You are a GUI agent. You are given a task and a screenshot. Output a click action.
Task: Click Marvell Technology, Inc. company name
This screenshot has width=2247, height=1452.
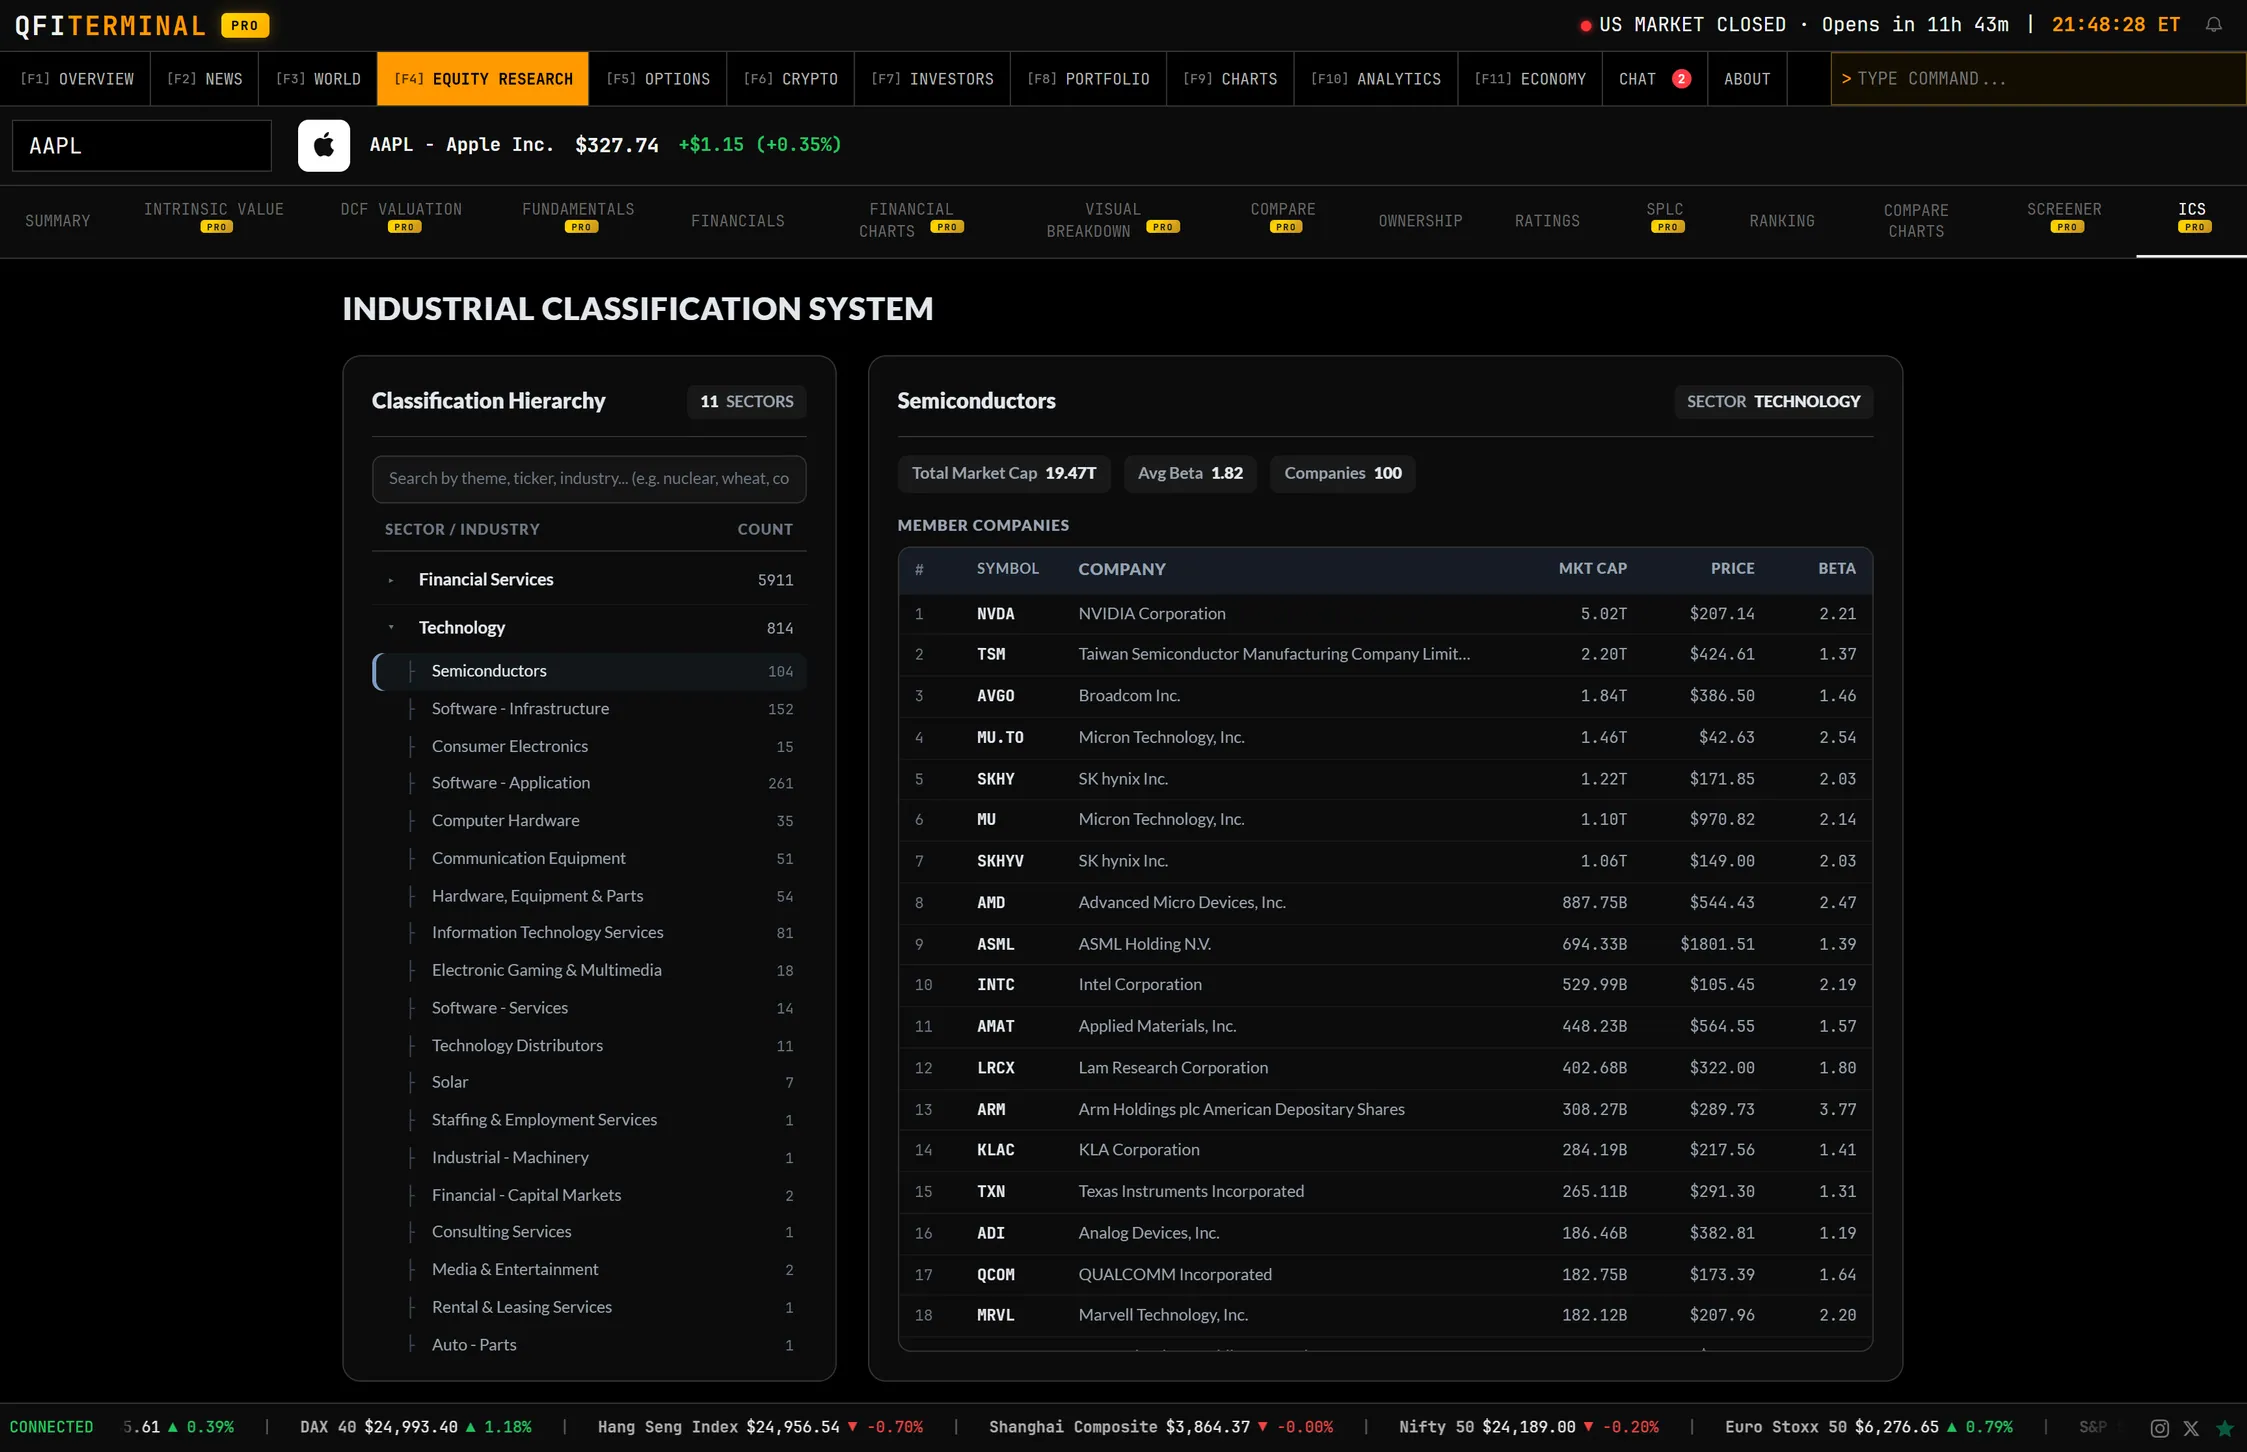(1163, 1316)
